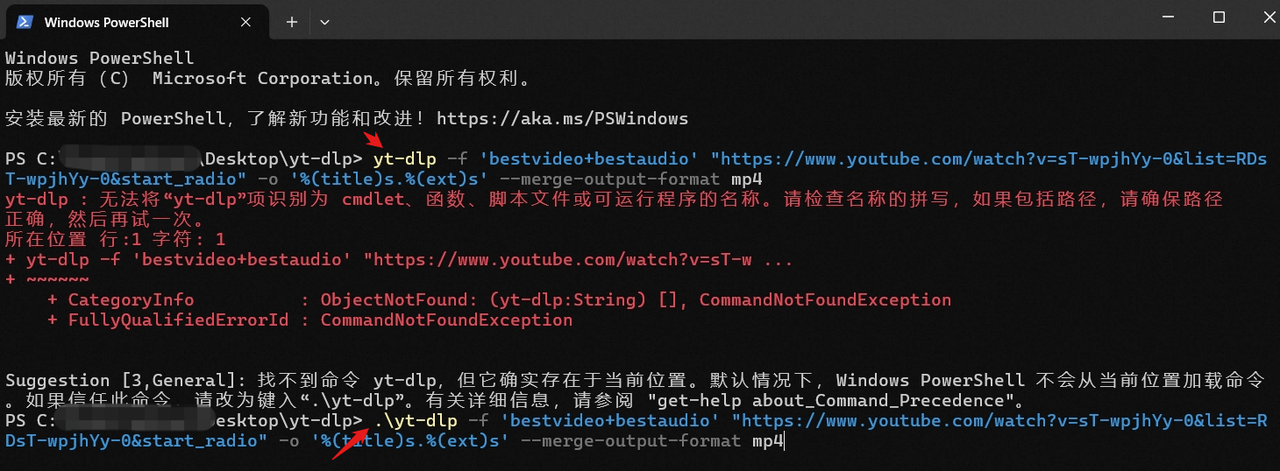Click the PowerShell icon in the tab
This screenshot has width=1280, height=471.
click(x=24, y=21)
